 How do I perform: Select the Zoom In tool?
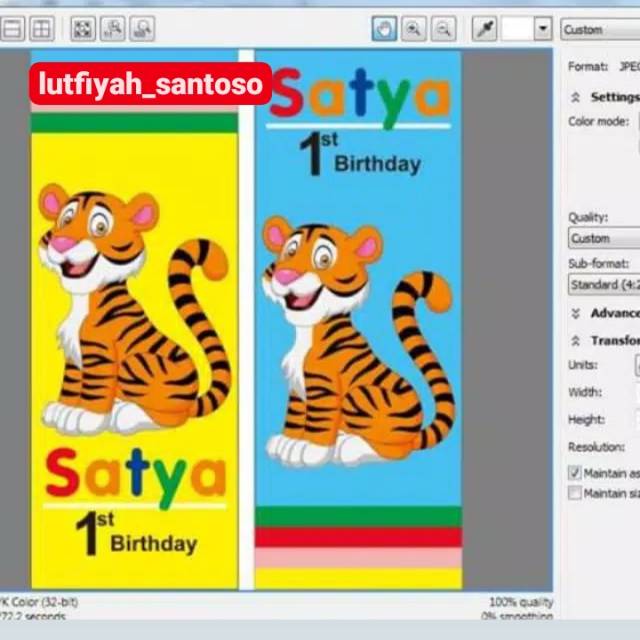pyautogui.click(x=414, y=29)
